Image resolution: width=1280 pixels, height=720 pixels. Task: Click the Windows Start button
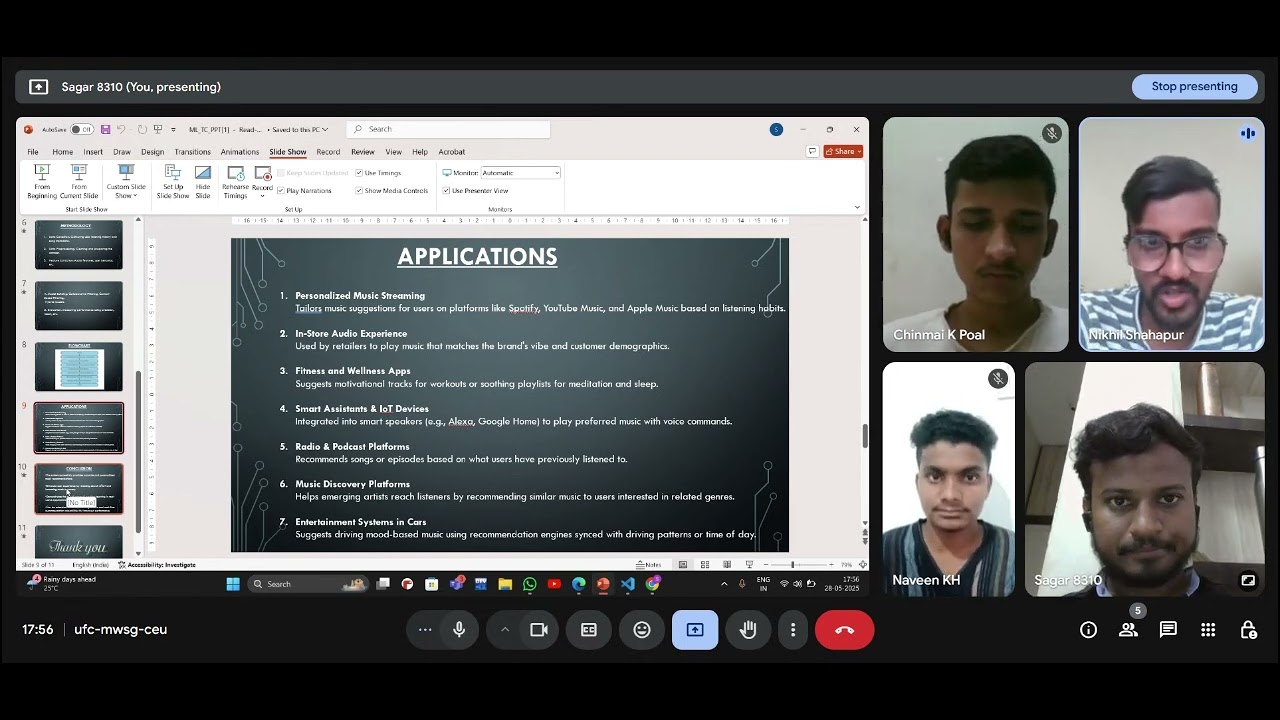[233, 584]
